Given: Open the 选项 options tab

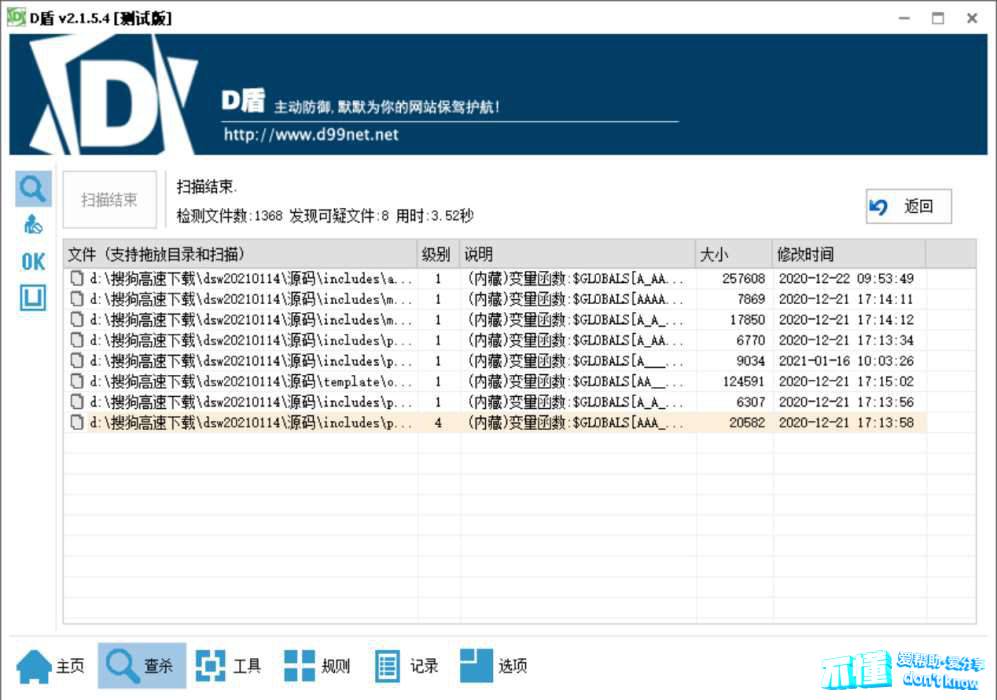Looking at the screenshot, I should tap(494, 665).
